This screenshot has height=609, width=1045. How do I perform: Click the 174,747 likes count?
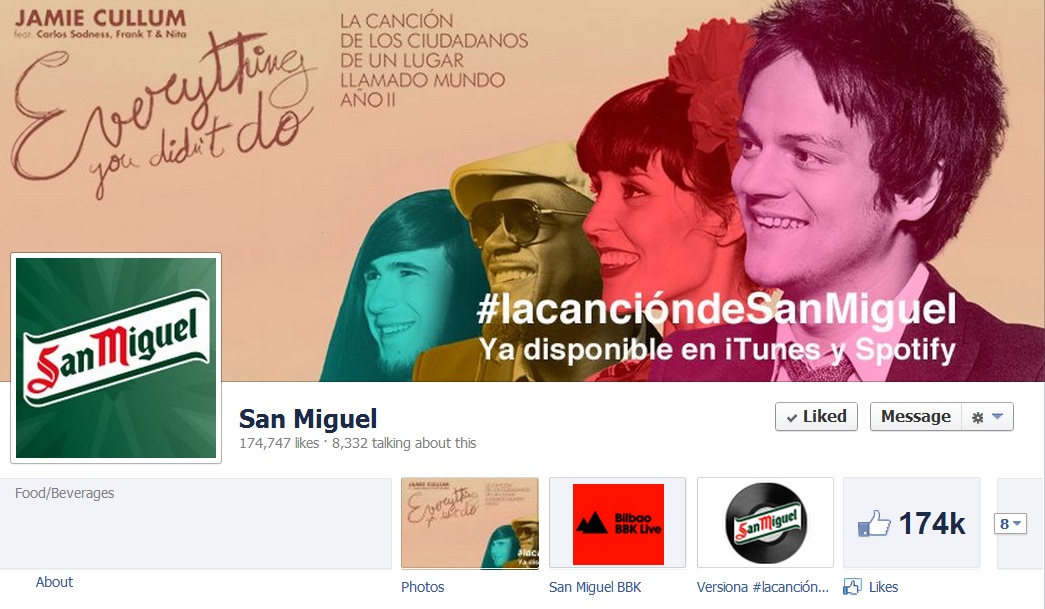pos(279,443)
